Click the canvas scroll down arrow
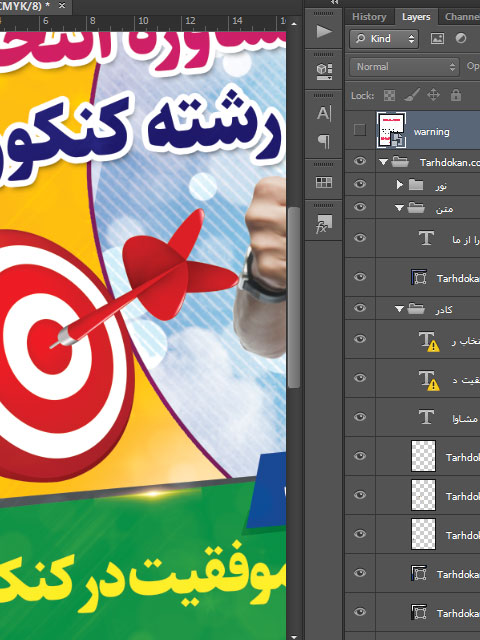The height and width of the screenshot is (640, 480). [x=294, y=636]
